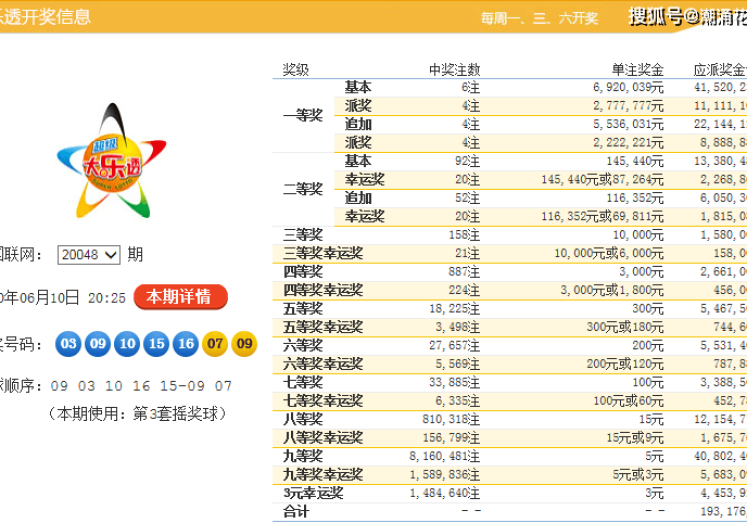The height and width of the screenshot is (523, 747).
Task: Click the 33,885注 winners count
Action: click(x=454, y=382)
